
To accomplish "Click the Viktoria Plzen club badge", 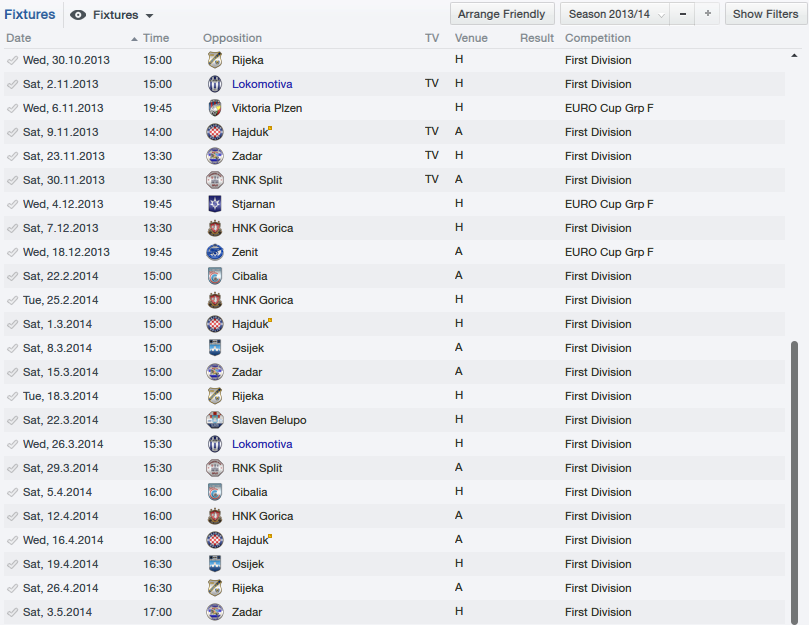I will click(215, 108).
